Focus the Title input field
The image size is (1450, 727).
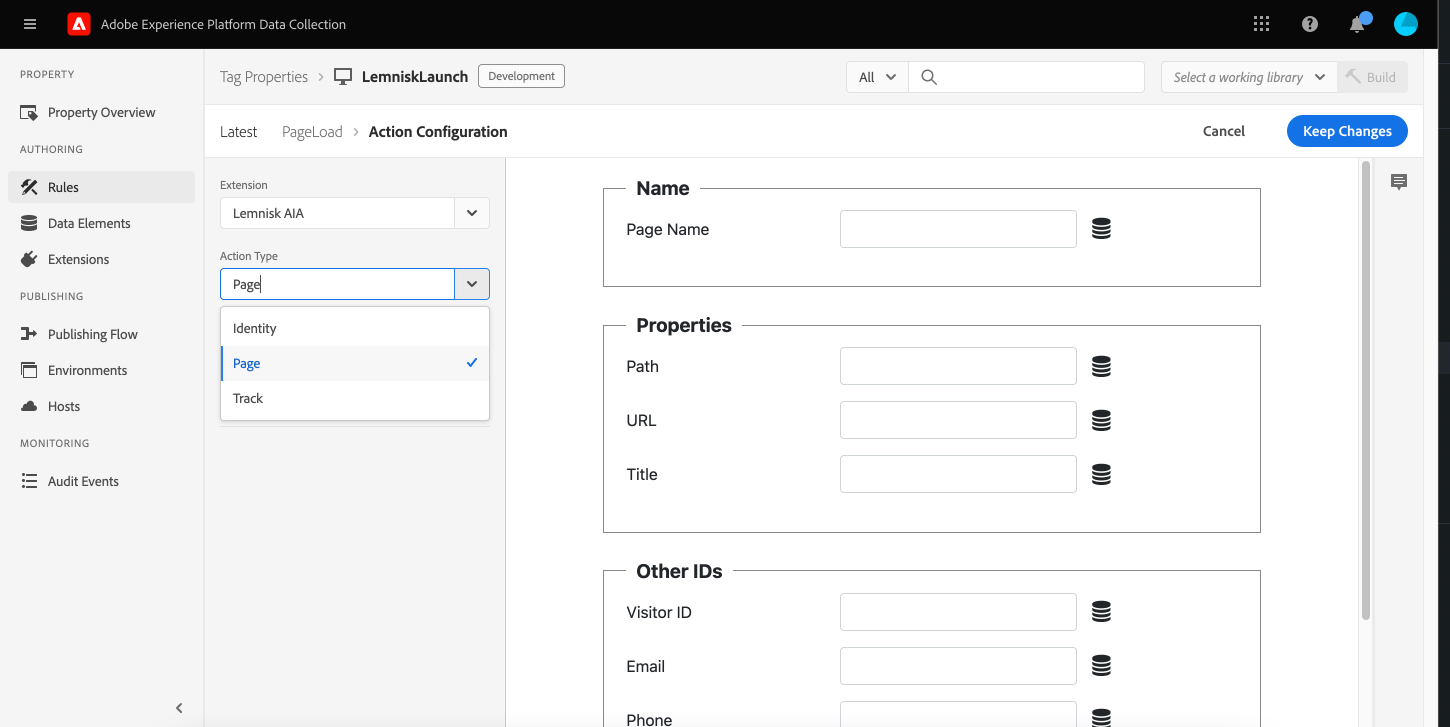[958, 474]
